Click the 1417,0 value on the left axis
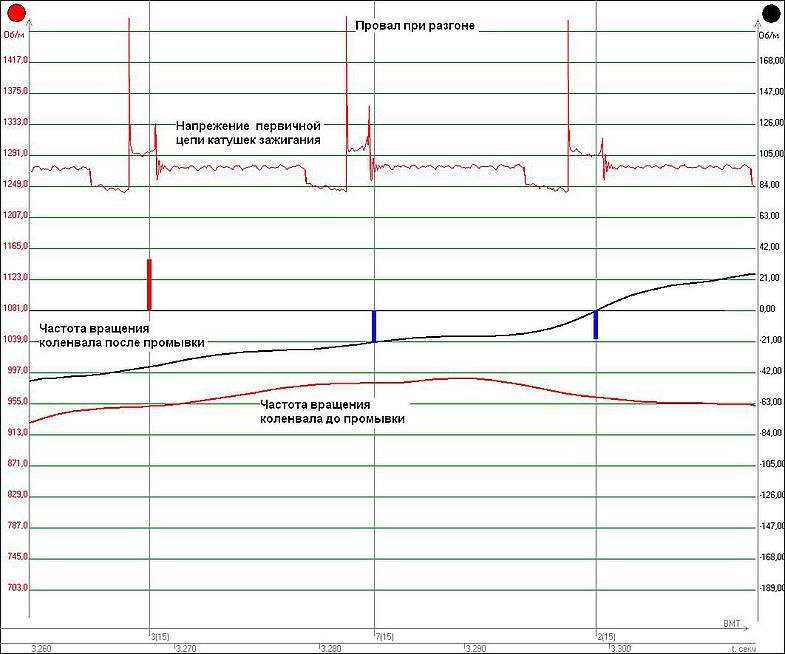Image resolution: width=785 pixels, height=654 pixels. [16, 60]
